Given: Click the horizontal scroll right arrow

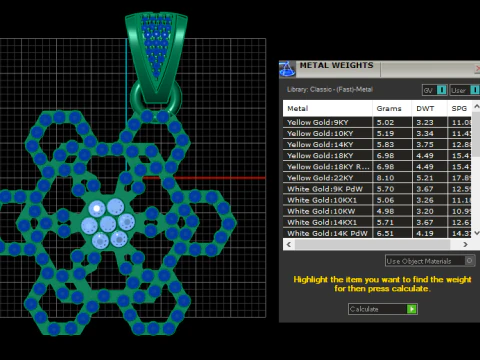Looking at the screenshot, I should pos(465,244).
